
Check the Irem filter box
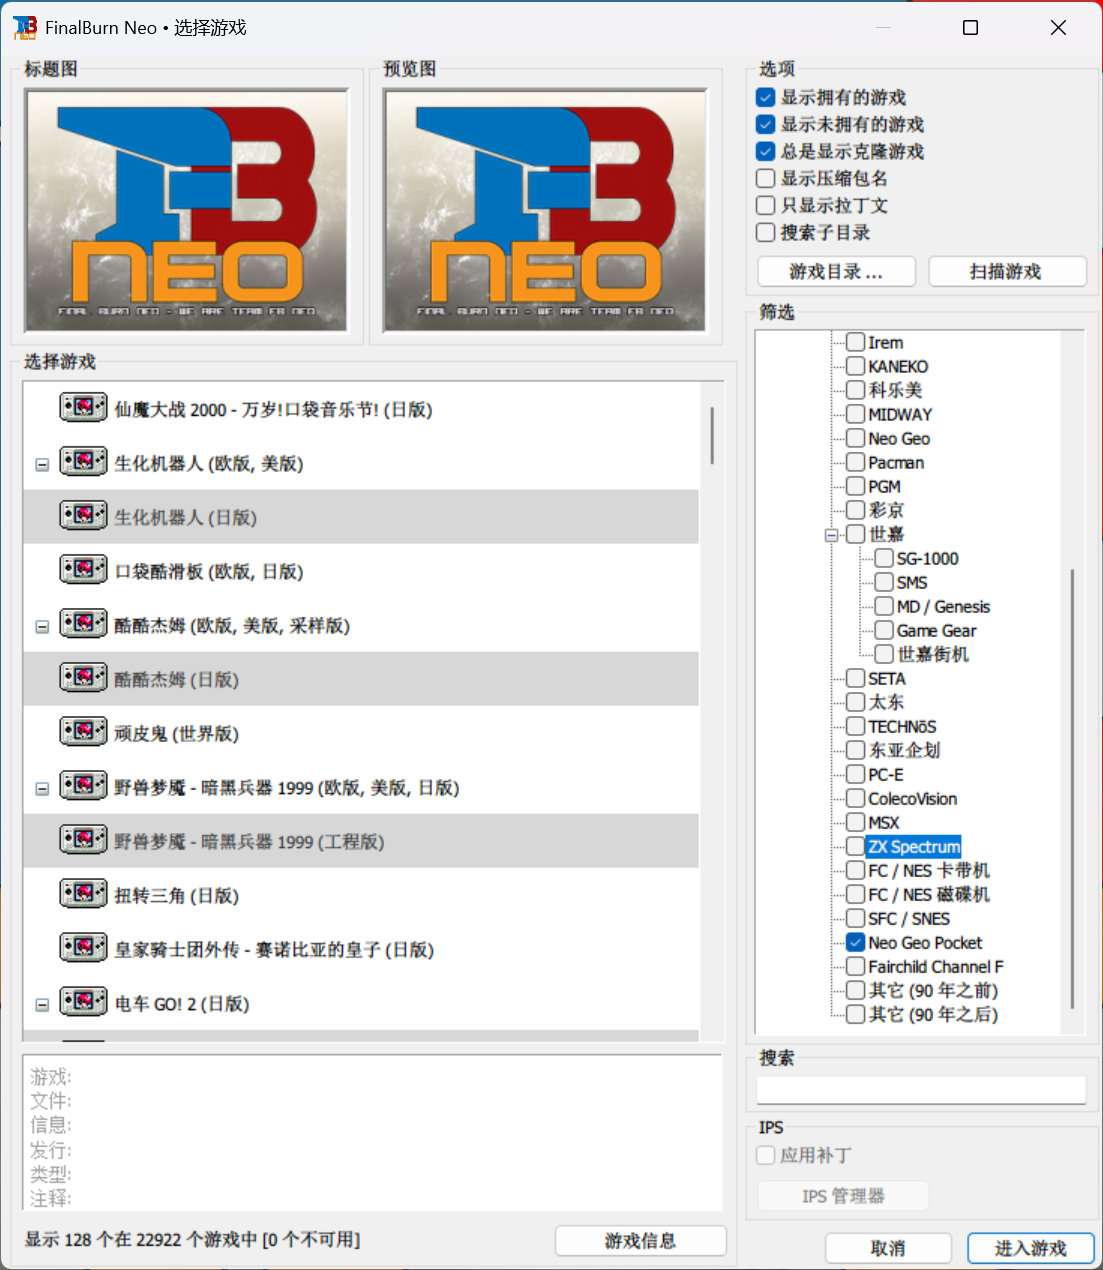coord(856,342)
